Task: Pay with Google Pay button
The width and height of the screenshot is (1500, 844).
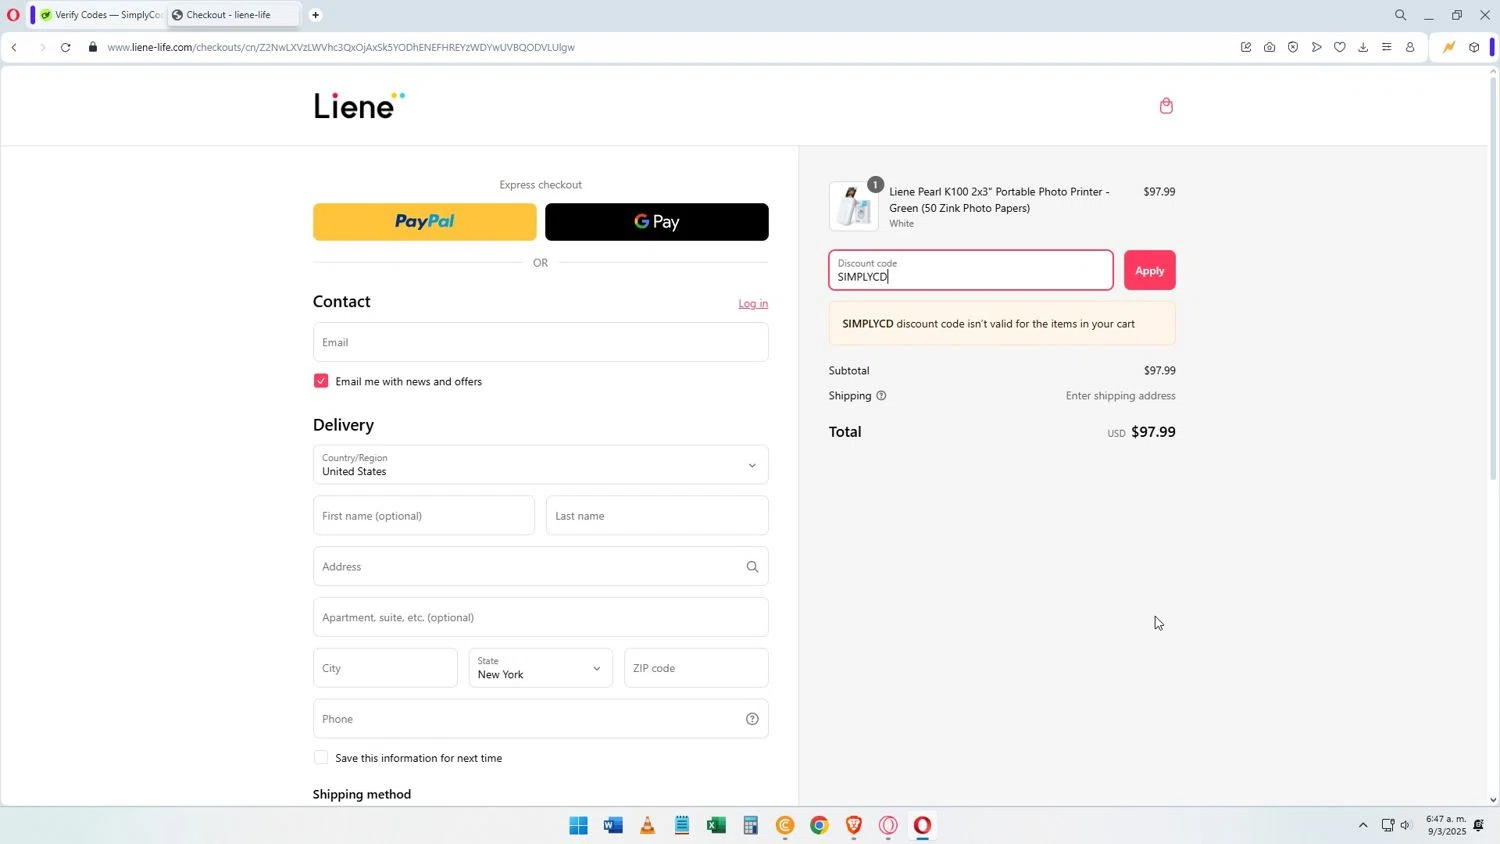Action: pyautogui.click(x=657, y=222)
